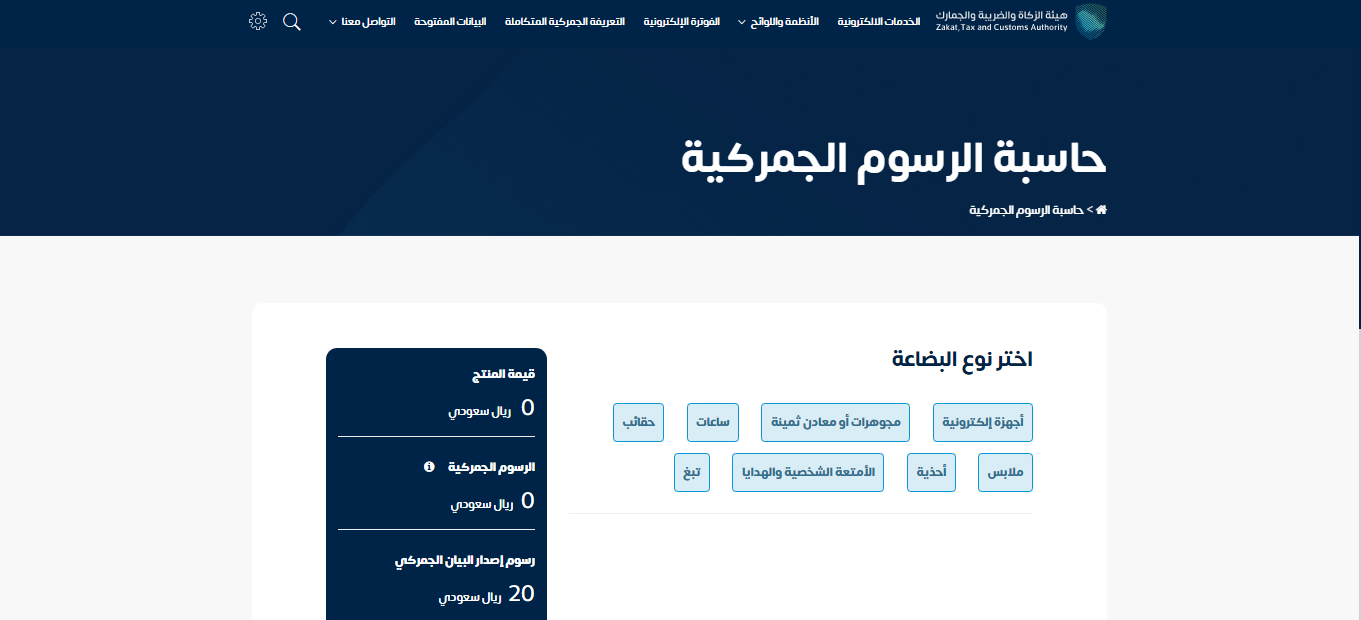This screenshot has height=620, width=1361.
Task: Select the أحذية goods category
Action: [931, 472]
